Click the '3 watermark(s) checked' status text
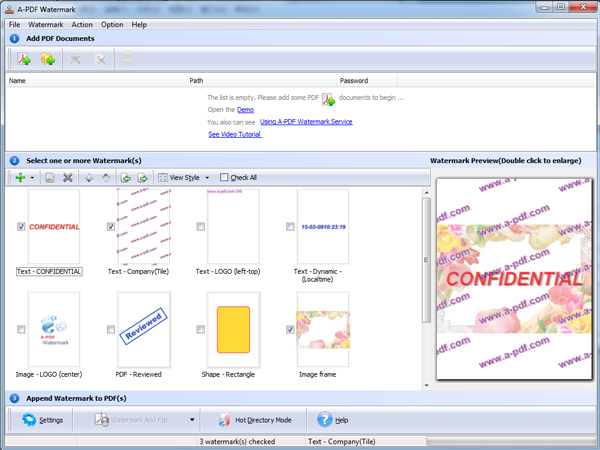This screenshot has width=600, height=450. tap(237, 441)
